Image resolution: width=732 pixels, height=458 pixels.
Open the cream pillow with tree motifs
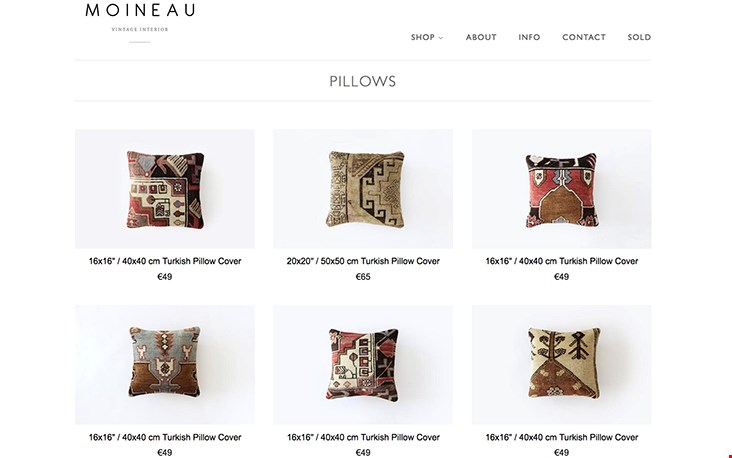(x=561, y=365)
